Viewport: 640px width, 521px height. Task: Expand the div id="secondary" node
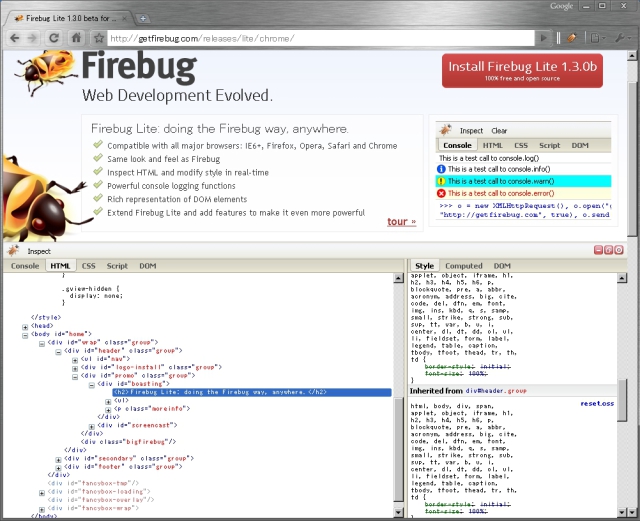[x=58, y=460]
